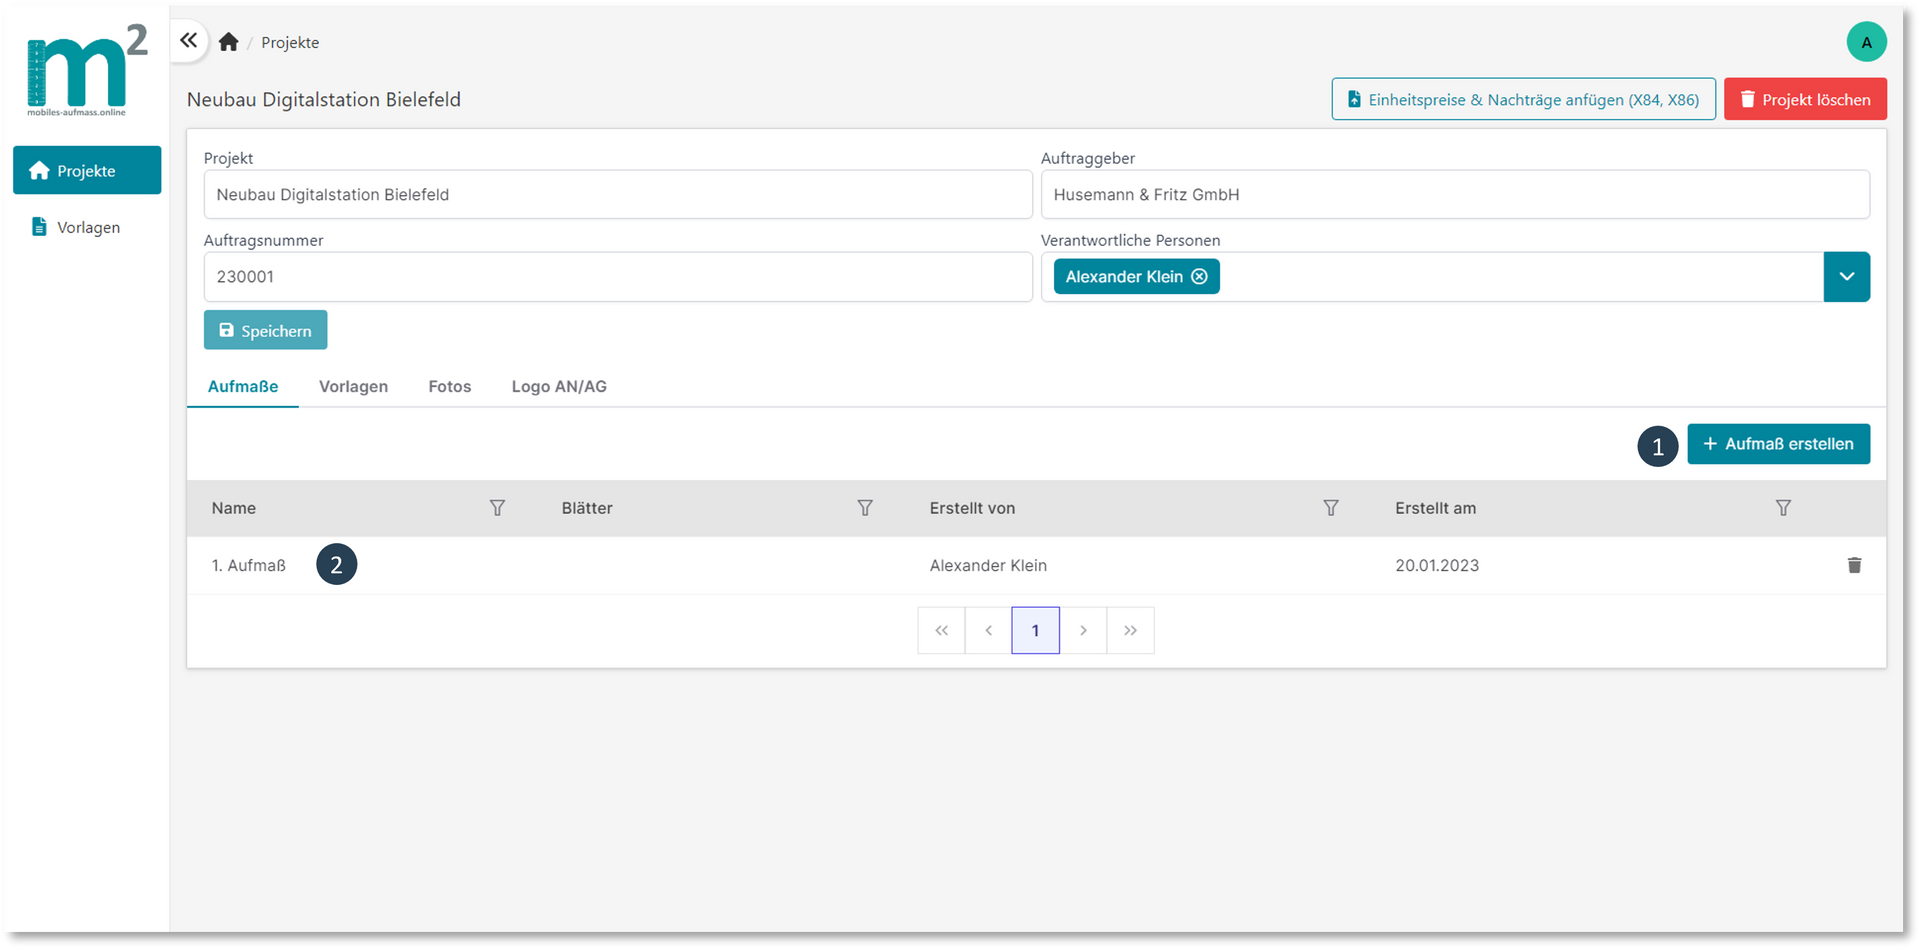Screen dimensions: 1920x949
Task: Switch to the Logo AN/AG tab
Action: click(559, 386)
